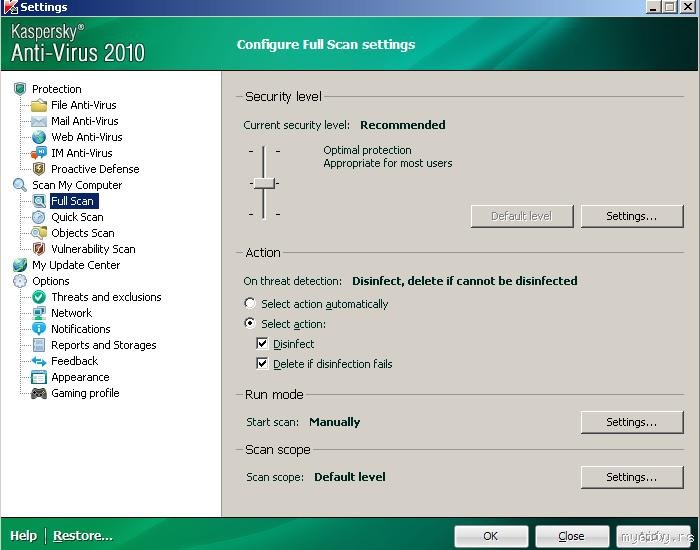Choose Select action automatically option

click(x=250, y=304)
